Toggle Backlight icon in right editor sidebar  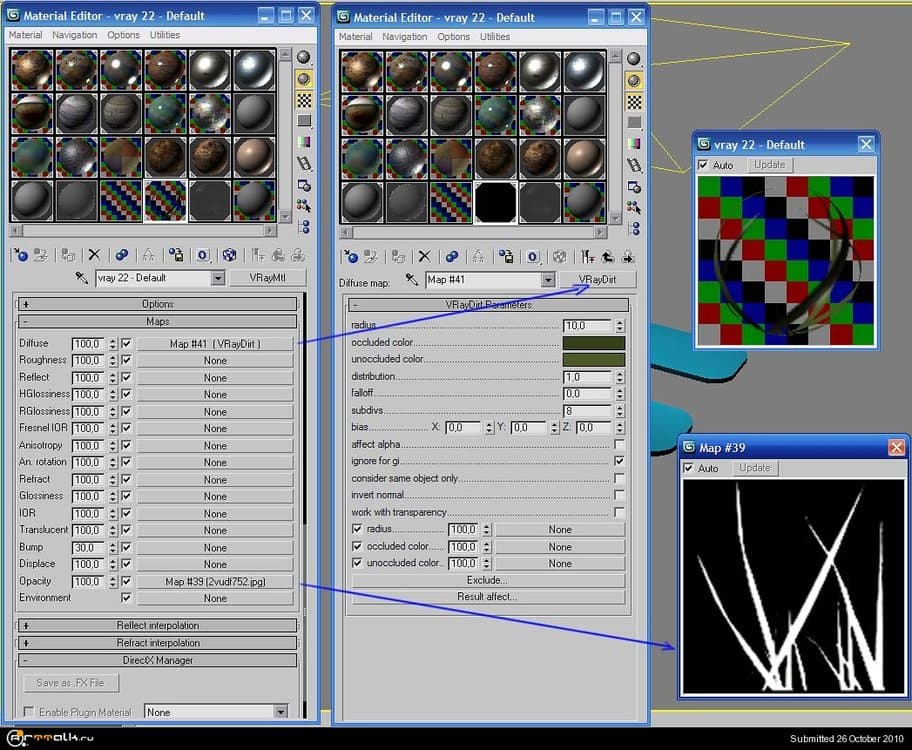point(633,79)
